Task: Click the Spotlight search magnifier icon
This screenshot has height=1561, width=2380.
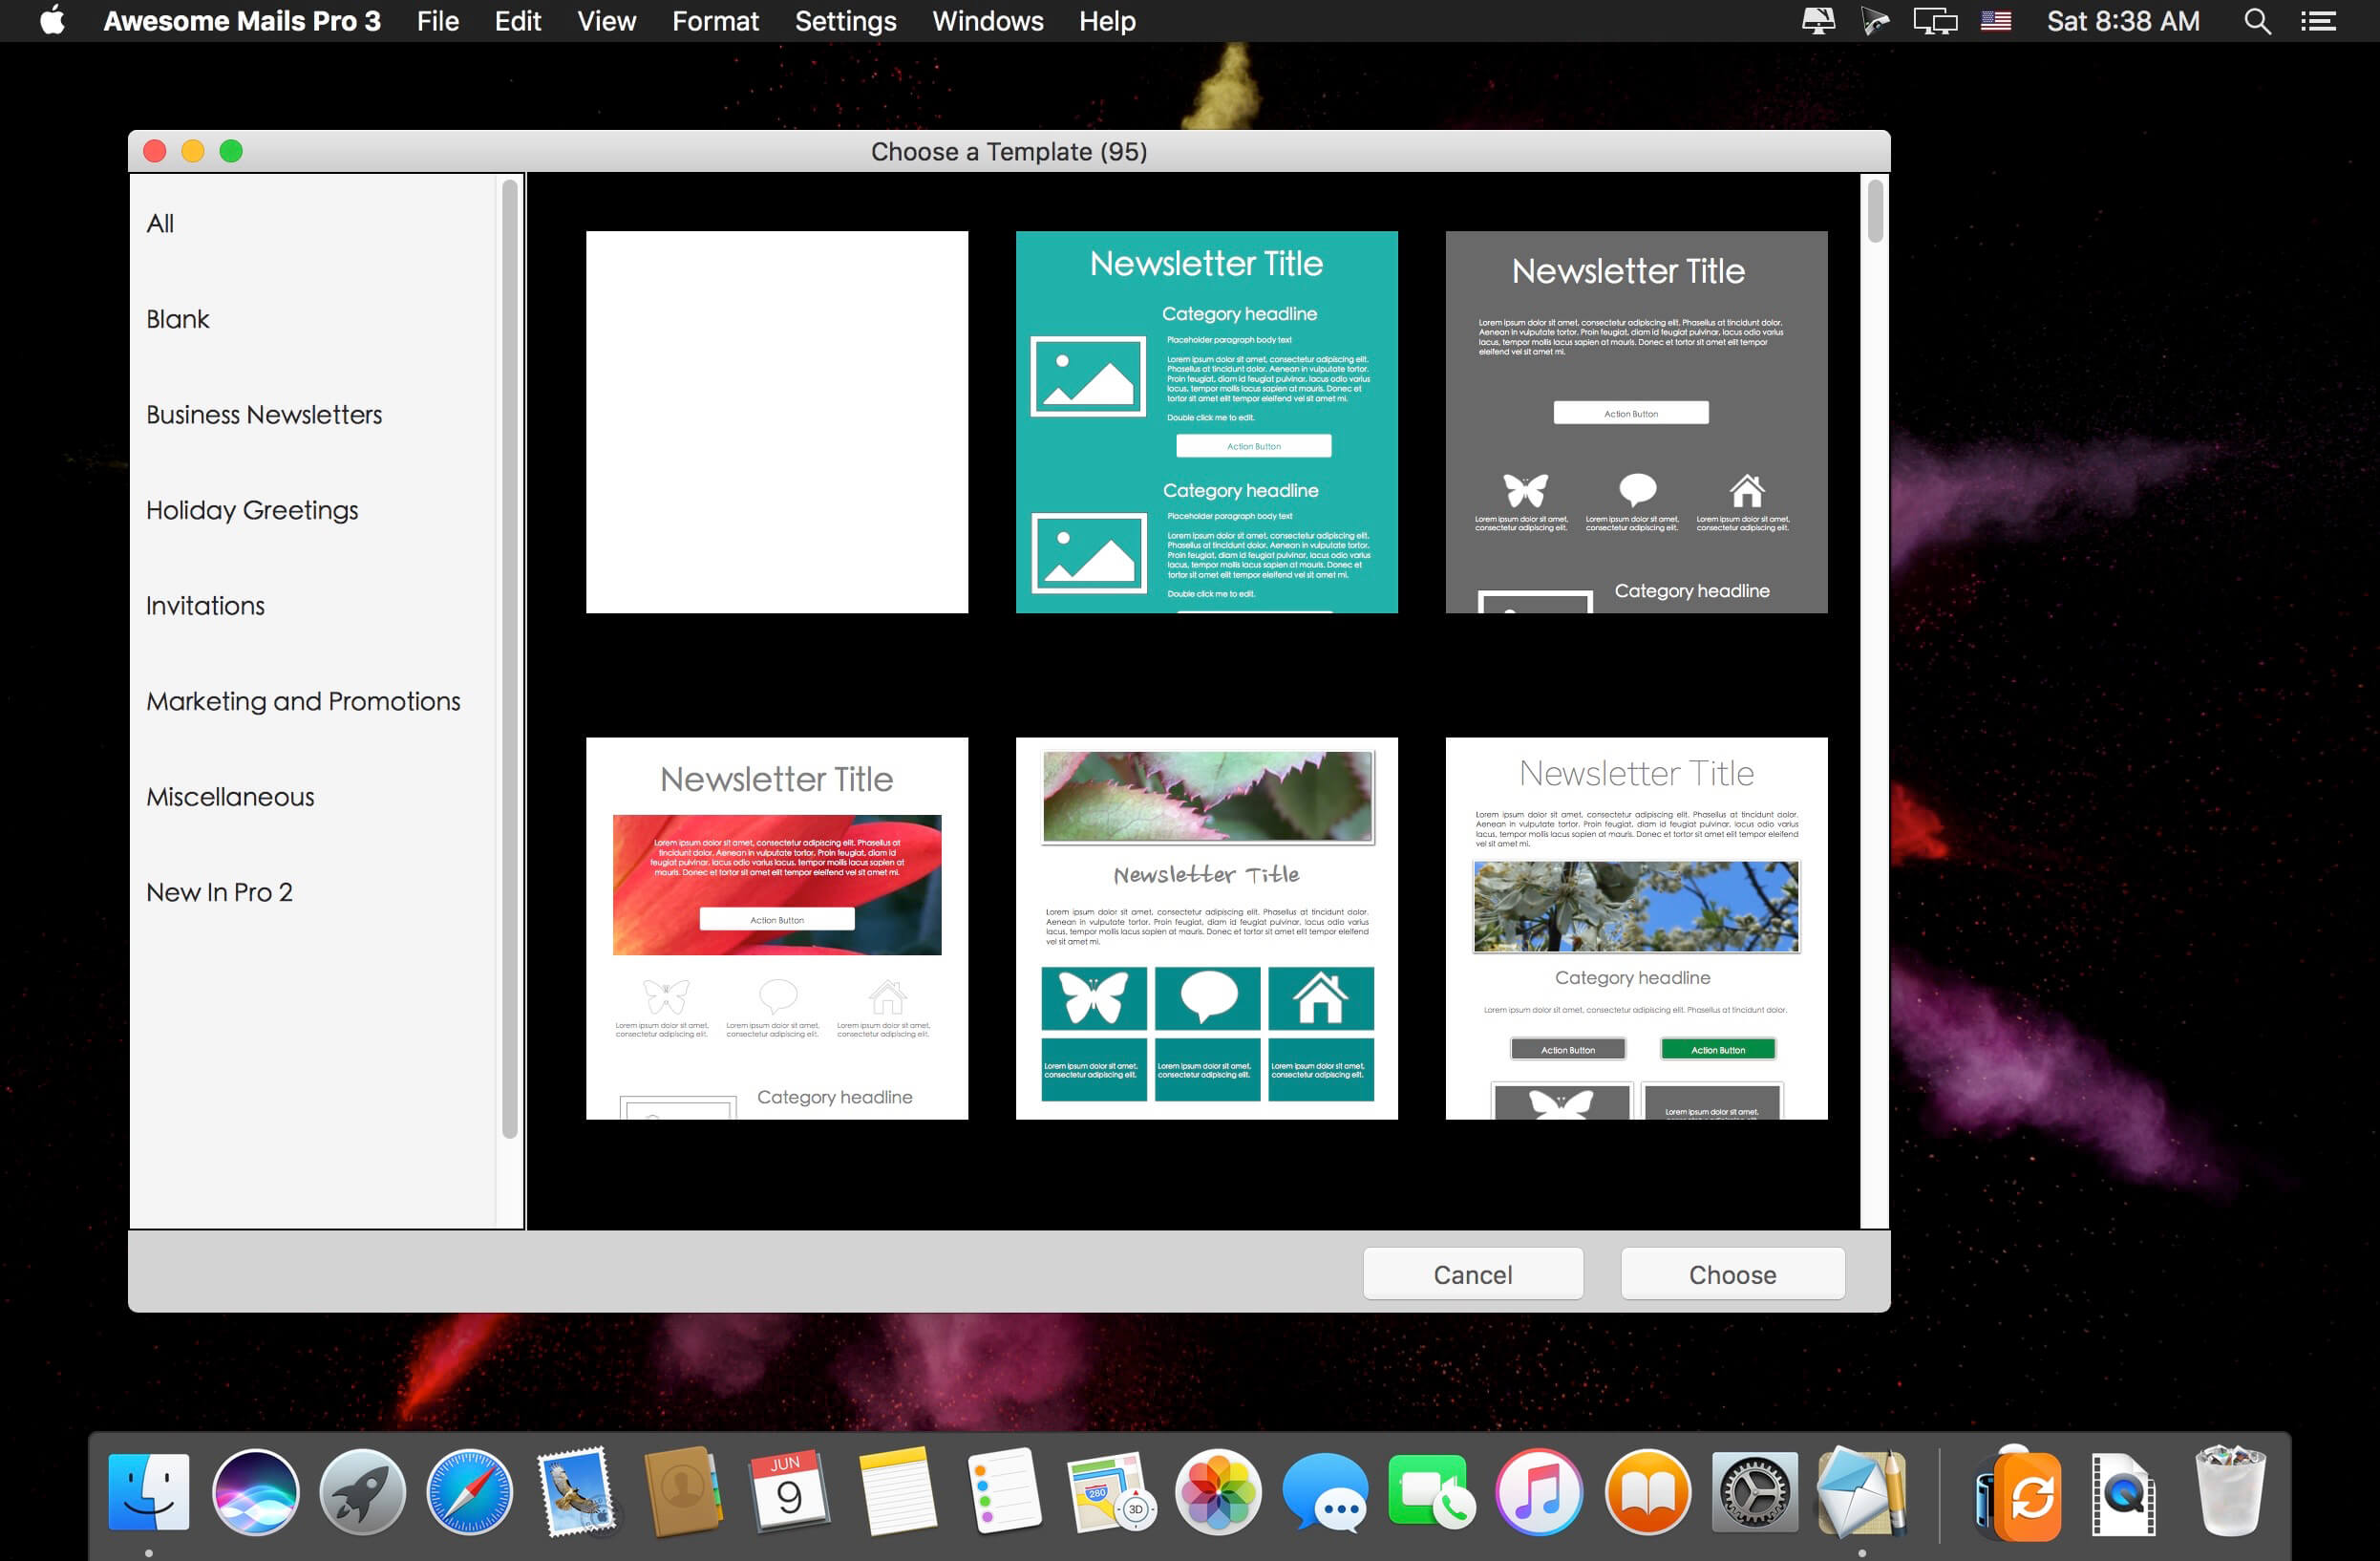Action: 2257,21
